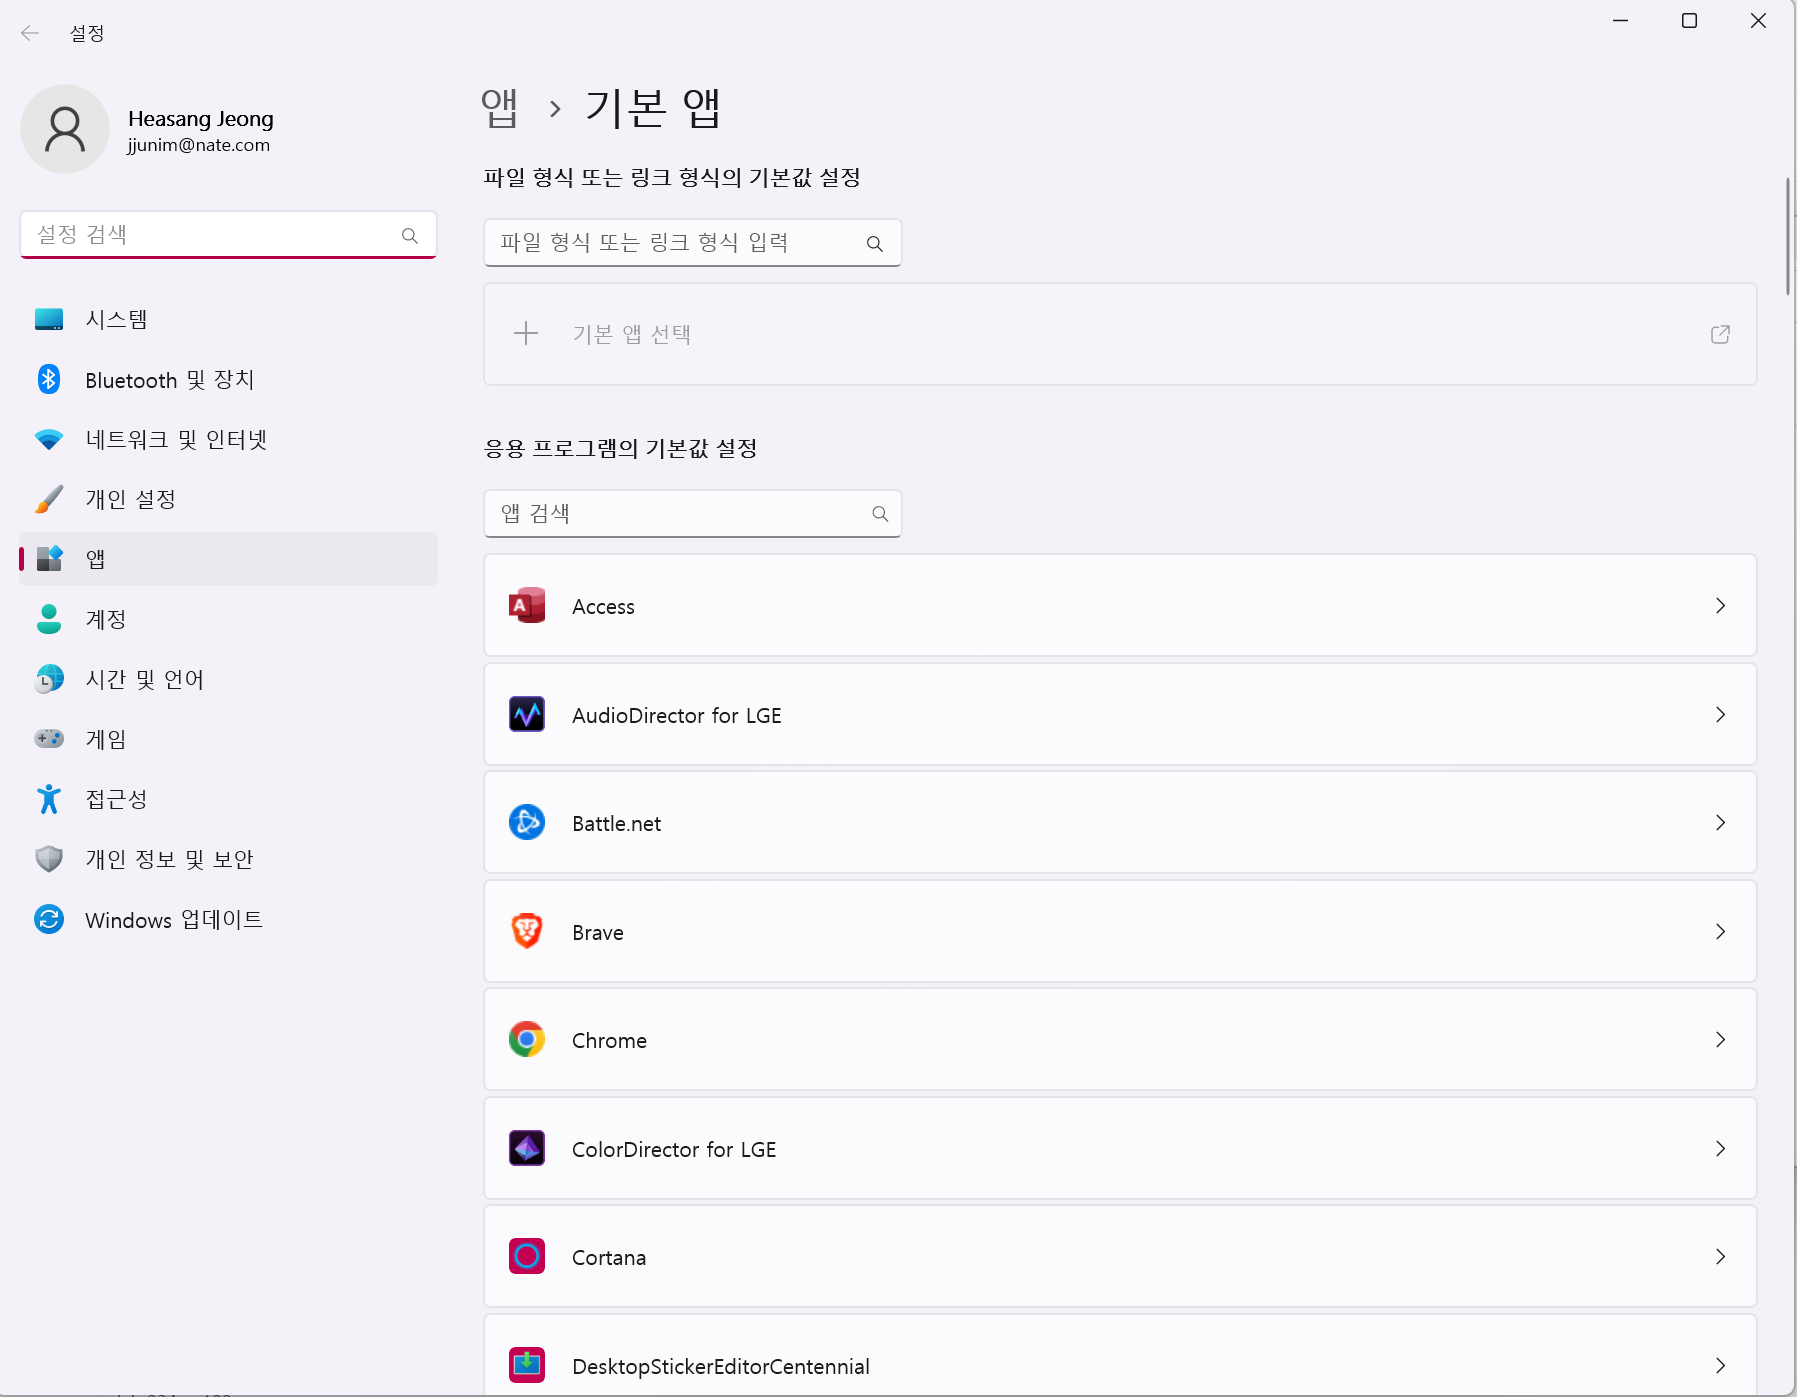Click the 게임 controller icon in sidebar
Image resolution: width=1797 pixels, height=1397 pixels.
(48, 739)
